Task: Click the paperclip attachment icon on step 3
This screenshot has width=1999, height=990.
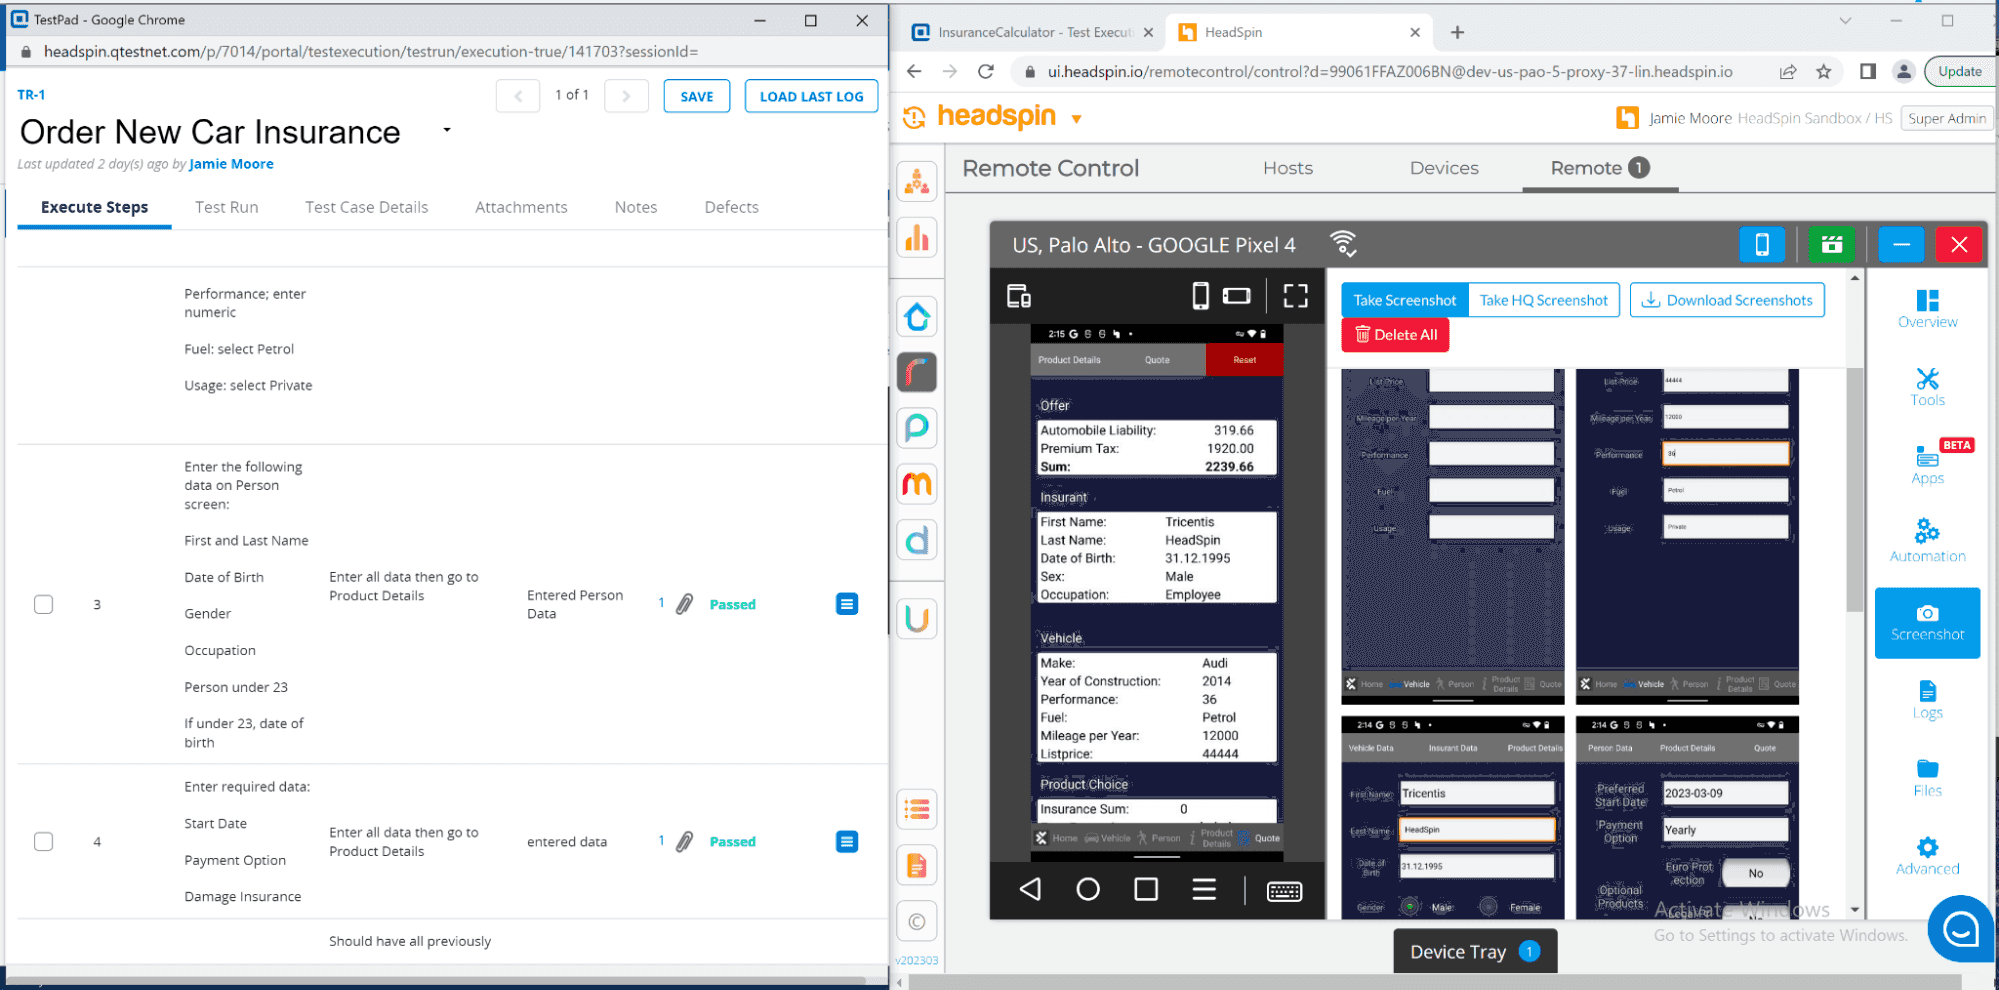Action: pyautogui.click(x=683, y=604)
